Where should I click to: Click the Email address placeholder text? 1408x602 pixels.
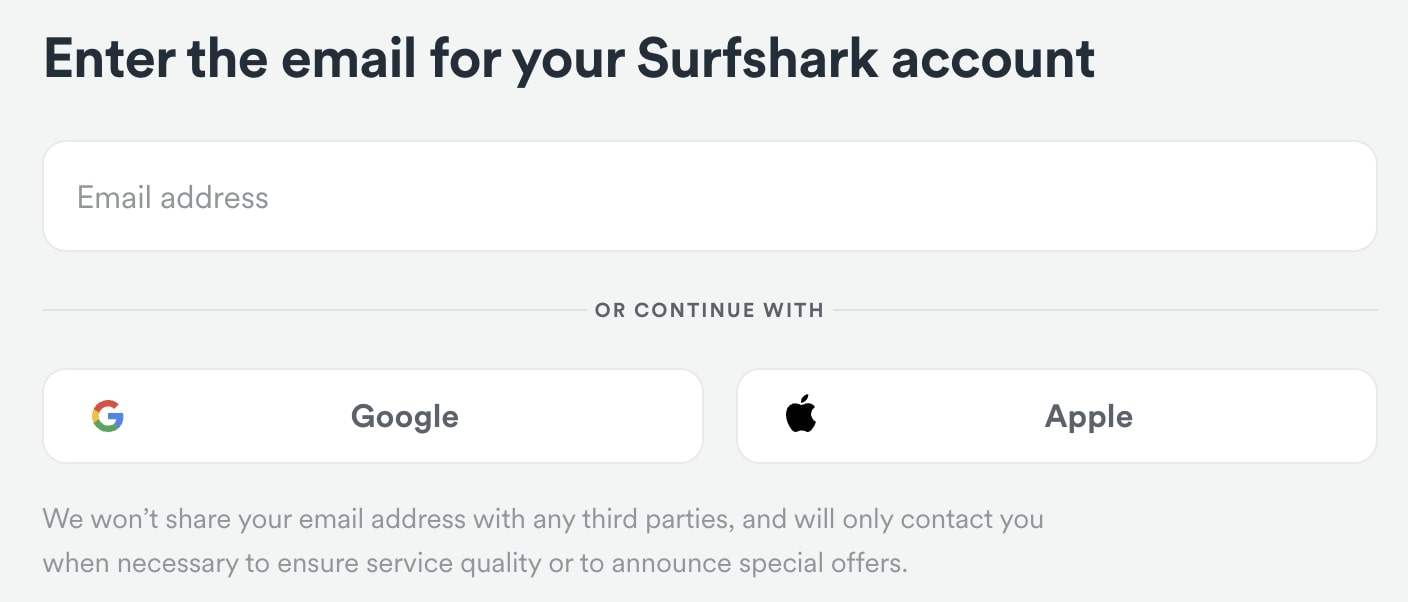pos(172,197)
